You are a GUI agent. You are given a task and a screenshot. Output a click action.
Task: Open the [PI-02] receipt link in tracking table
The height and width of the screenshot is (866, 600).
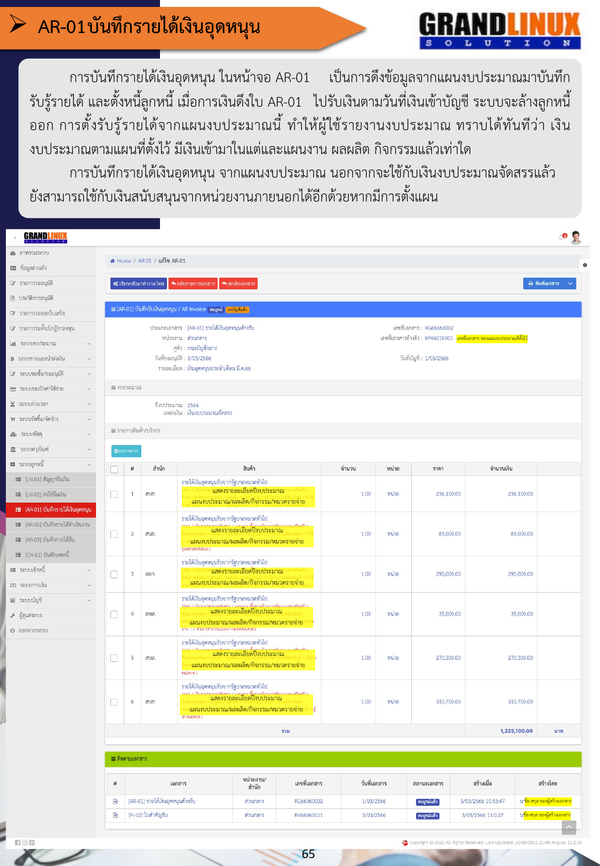[149, 815]
